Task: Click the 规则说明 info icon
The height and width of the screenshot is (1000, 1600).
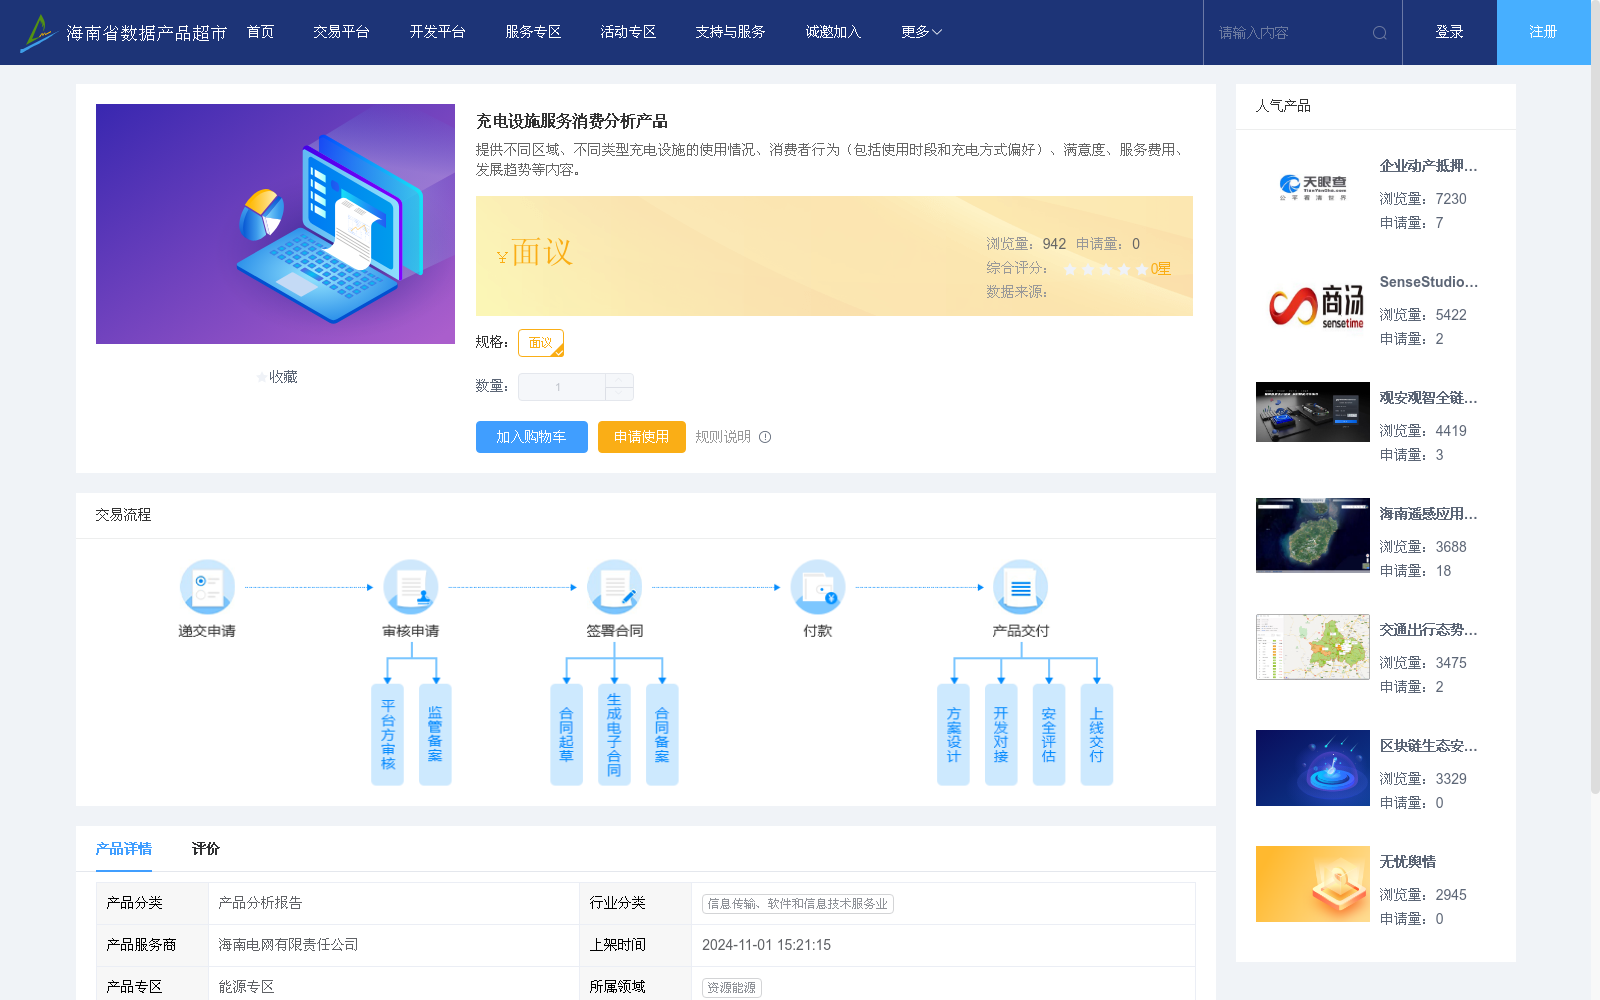Action: pyautogui.click(x=765, y=437)
